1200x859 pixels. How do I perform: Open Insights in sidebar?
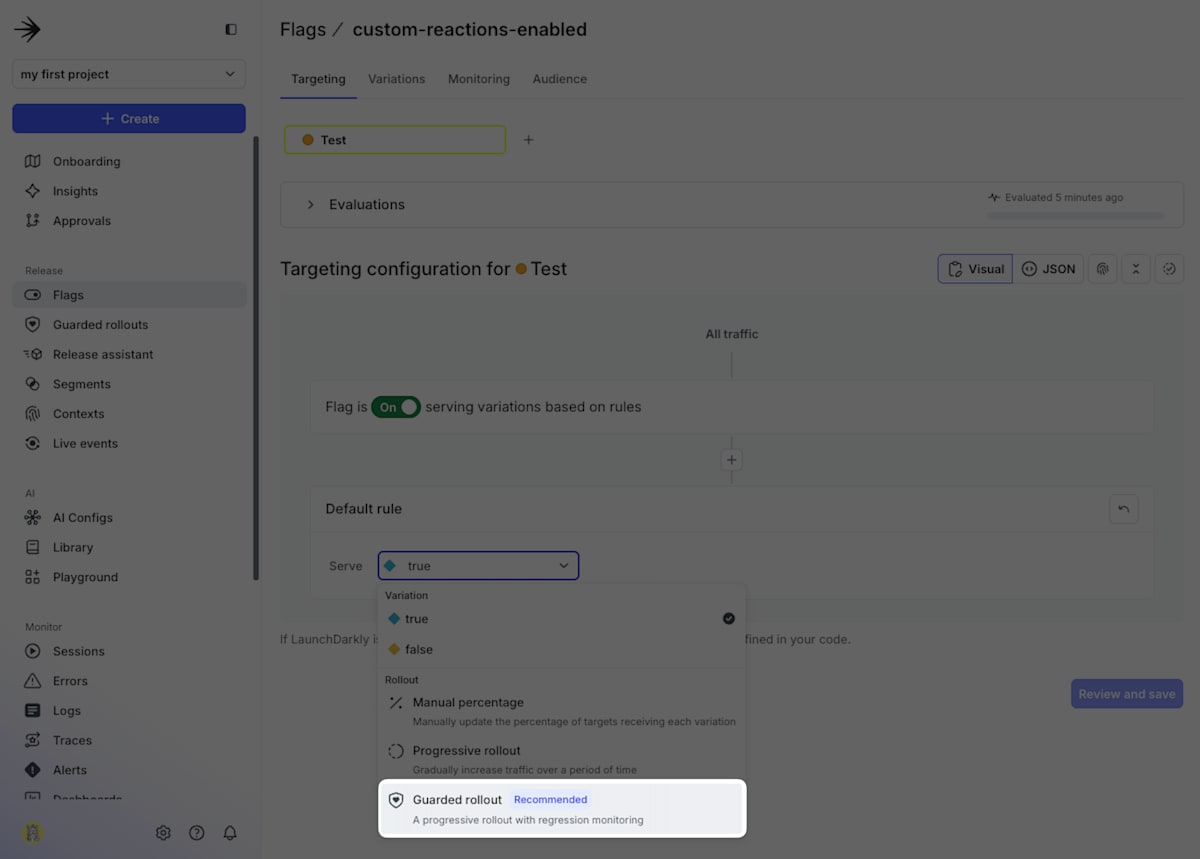pos(129,191)
